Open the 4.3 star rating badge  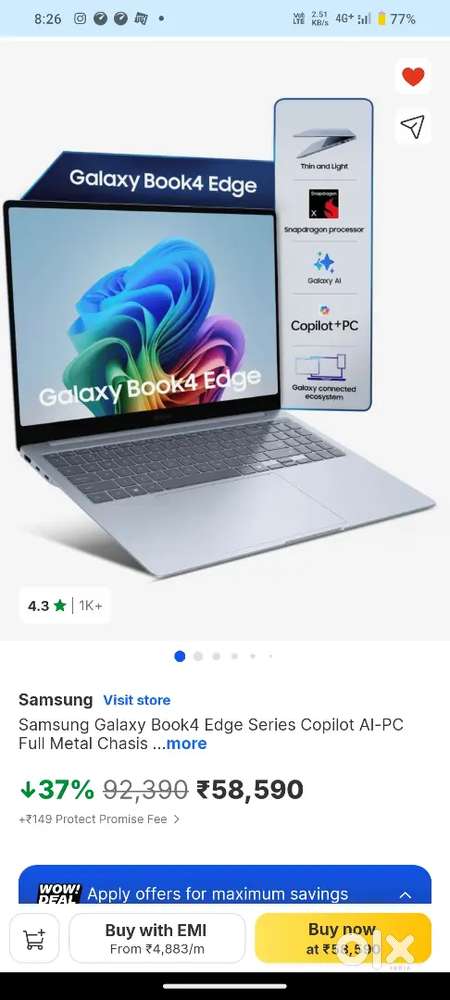point(64,605)
